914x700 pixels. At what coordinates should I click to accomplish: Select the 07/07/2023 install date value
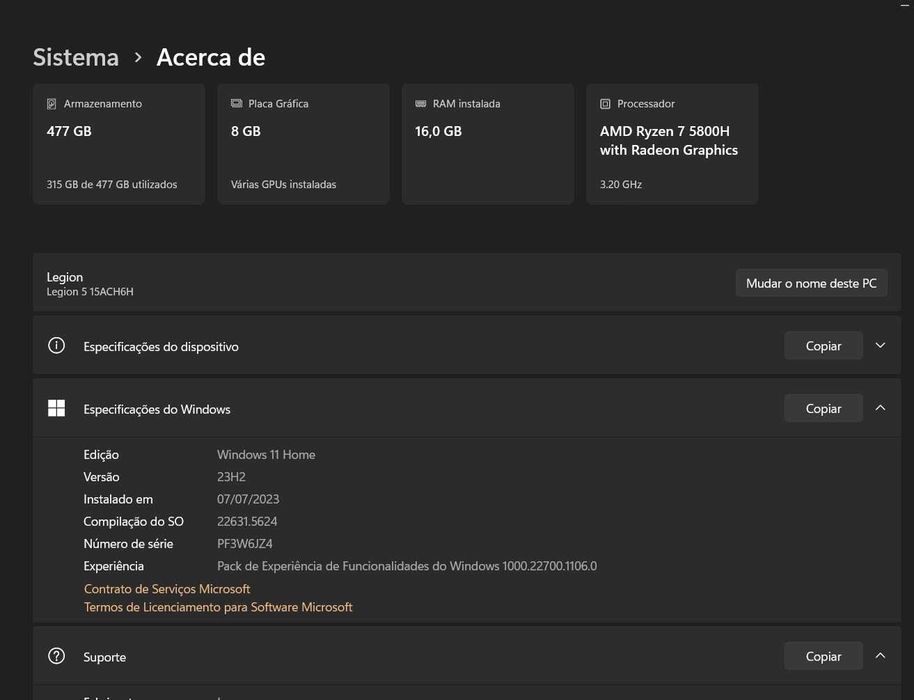pyautogui.click(x=248, y=499)
